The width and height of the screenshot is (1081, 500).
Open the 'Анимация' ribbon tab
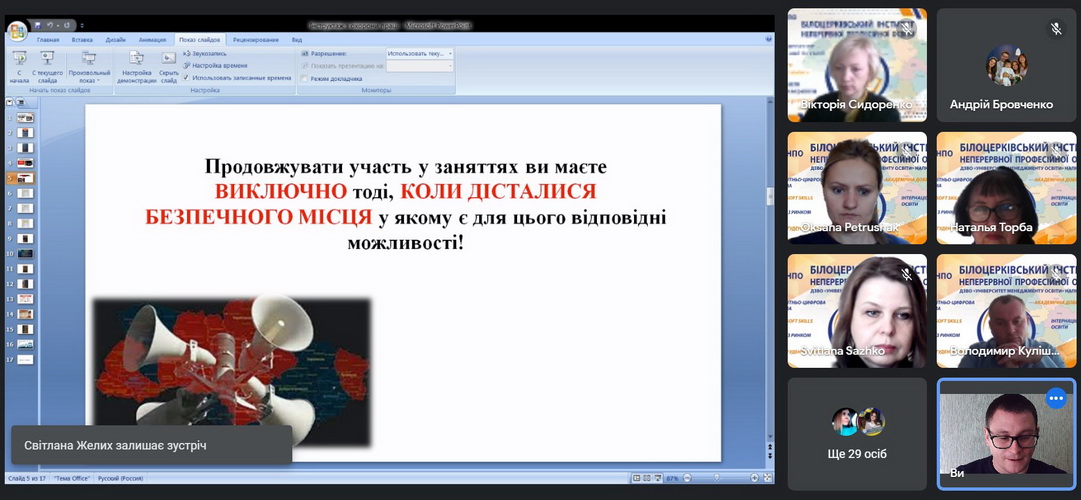point(152,40)
